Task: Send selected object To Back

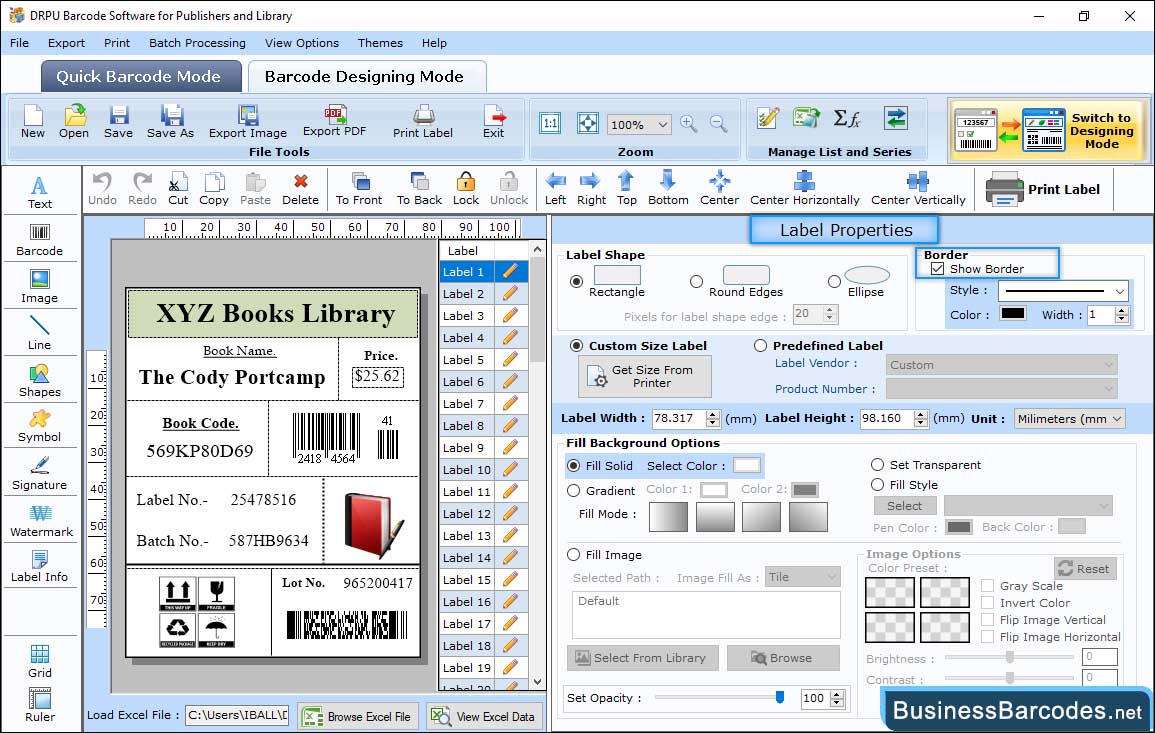Action: (419, 189)
